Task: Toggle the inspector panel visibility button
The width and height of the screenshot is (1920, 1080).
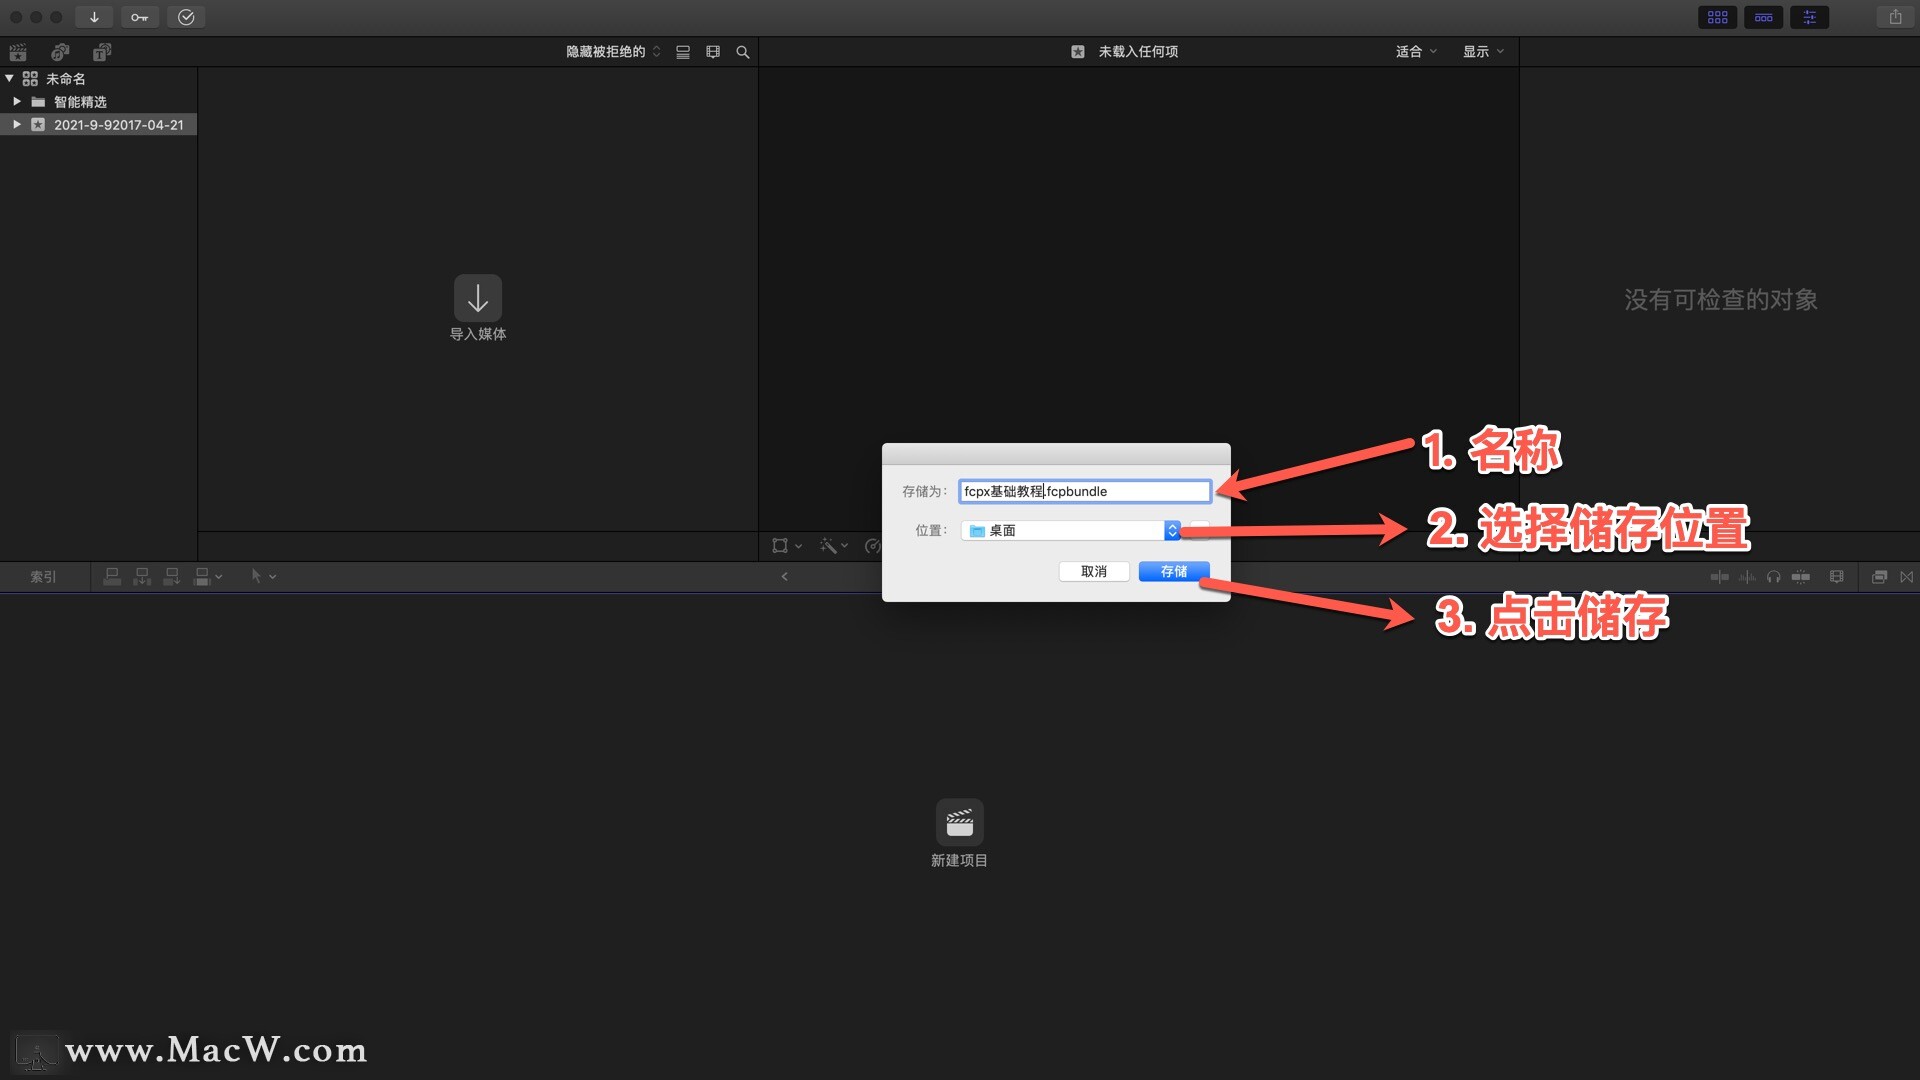Action: [x=1809, y=17]
